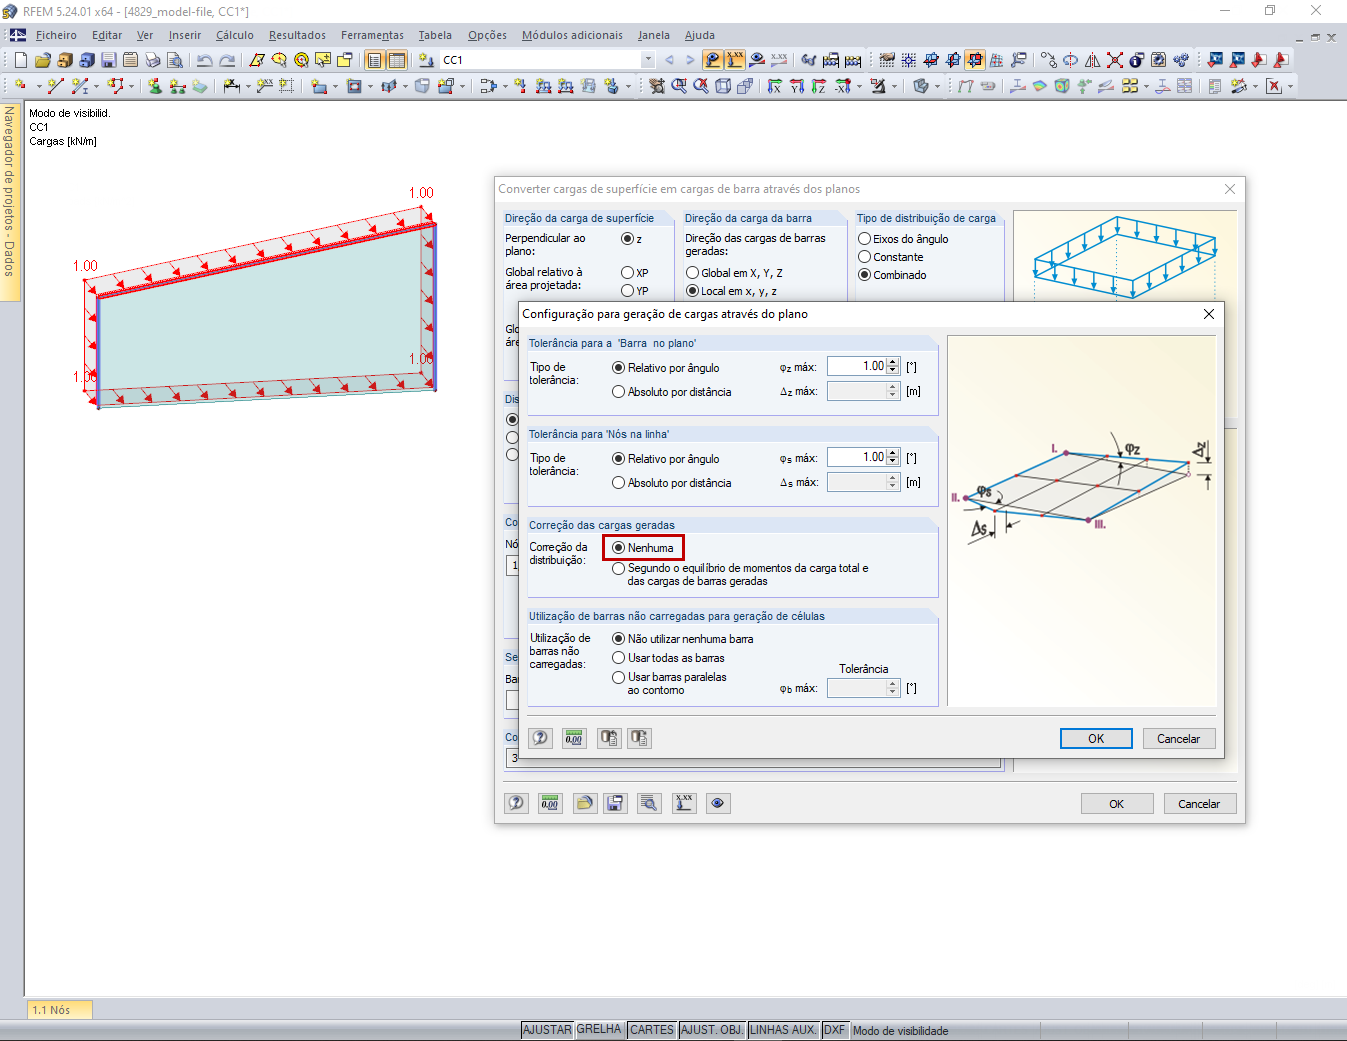This screenshot has height=1041, width=1347.
Task: Redo the action via toolbar arrow
Action: [228, 60]
